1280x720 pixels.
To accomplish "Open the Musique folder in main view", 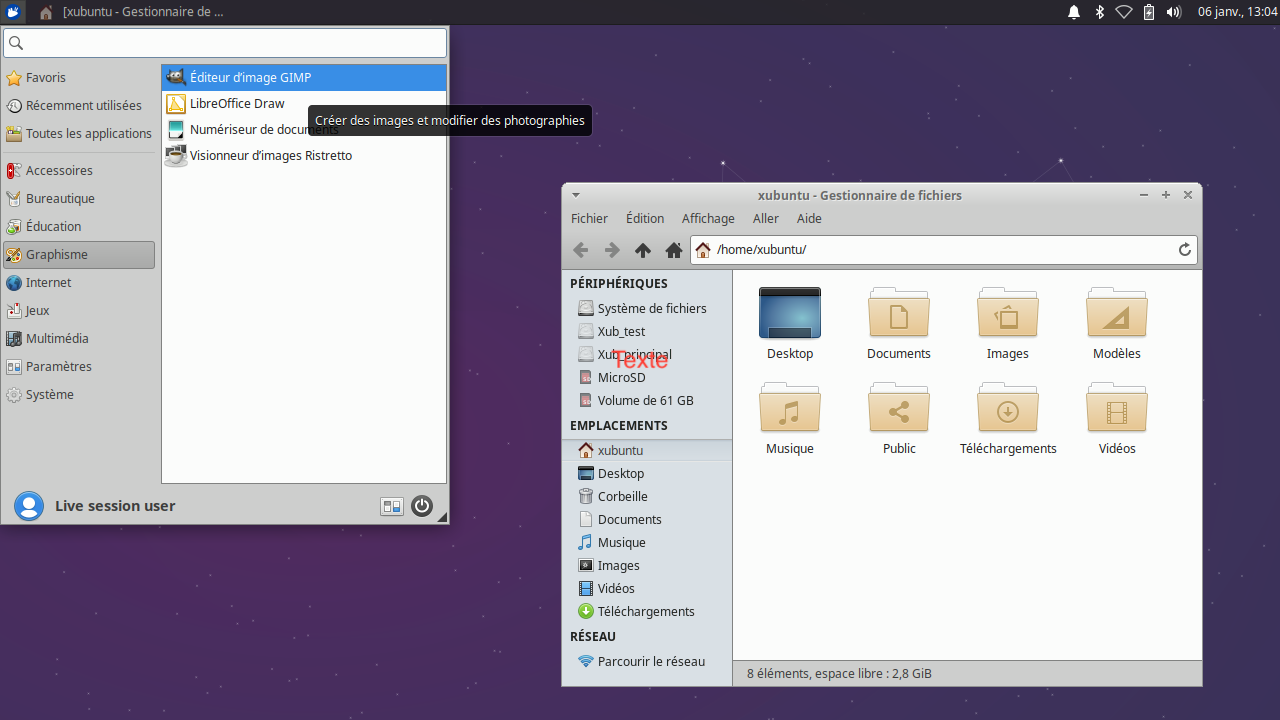I will 789,409.
